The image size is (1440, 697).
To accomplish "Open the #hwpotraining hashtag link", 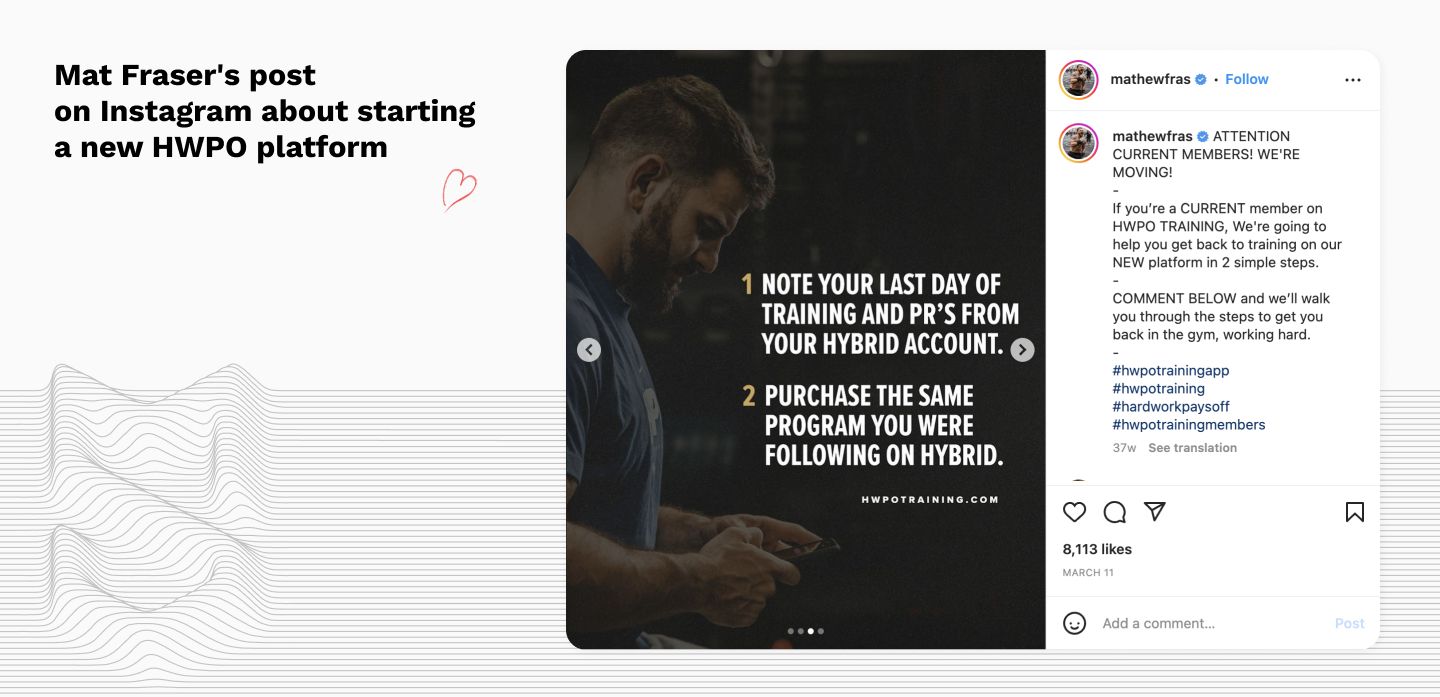I will [x=1158, y=388].
